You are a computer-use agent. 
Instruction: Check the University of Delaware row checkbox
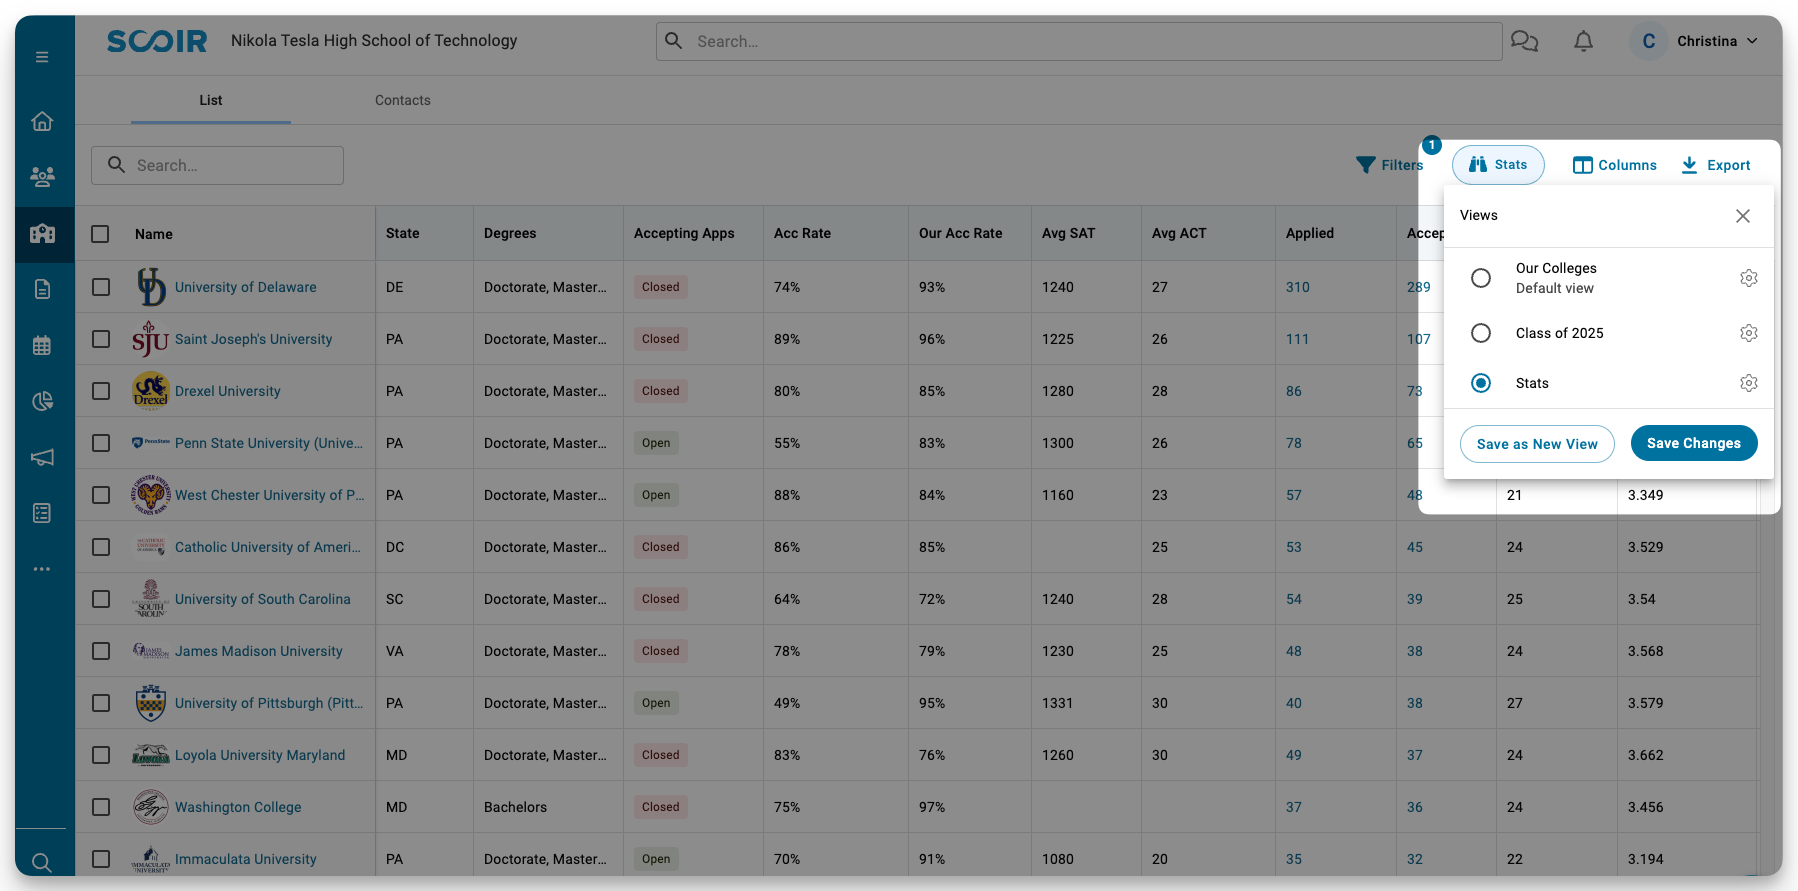pyautogui.click(x=101, y=287)
